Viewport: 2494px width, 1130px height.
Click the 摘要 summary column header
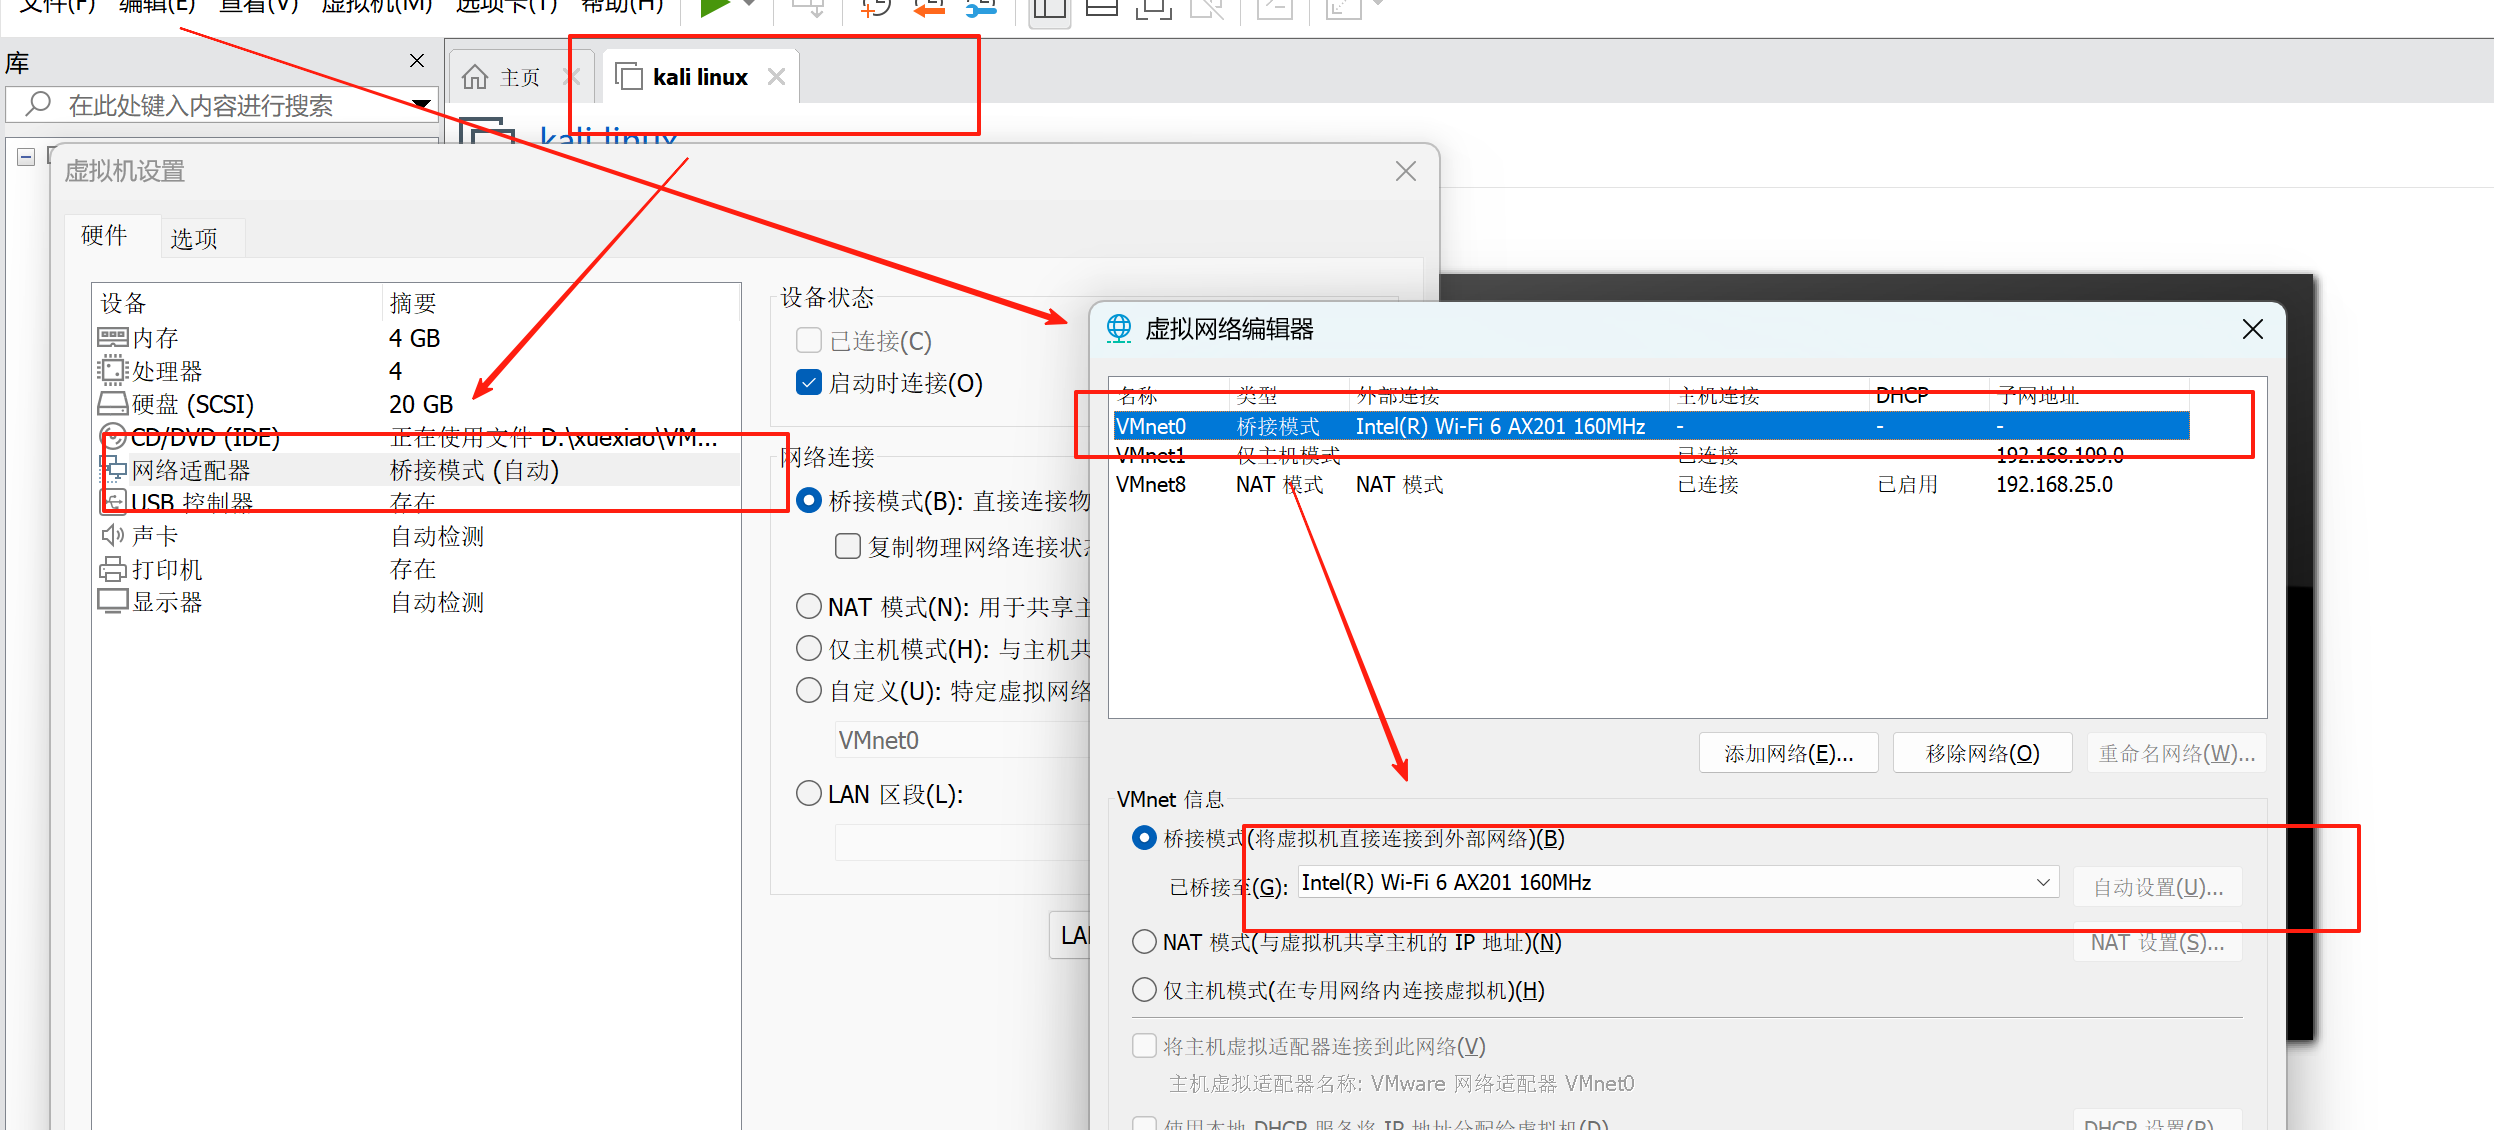point(560,302)
